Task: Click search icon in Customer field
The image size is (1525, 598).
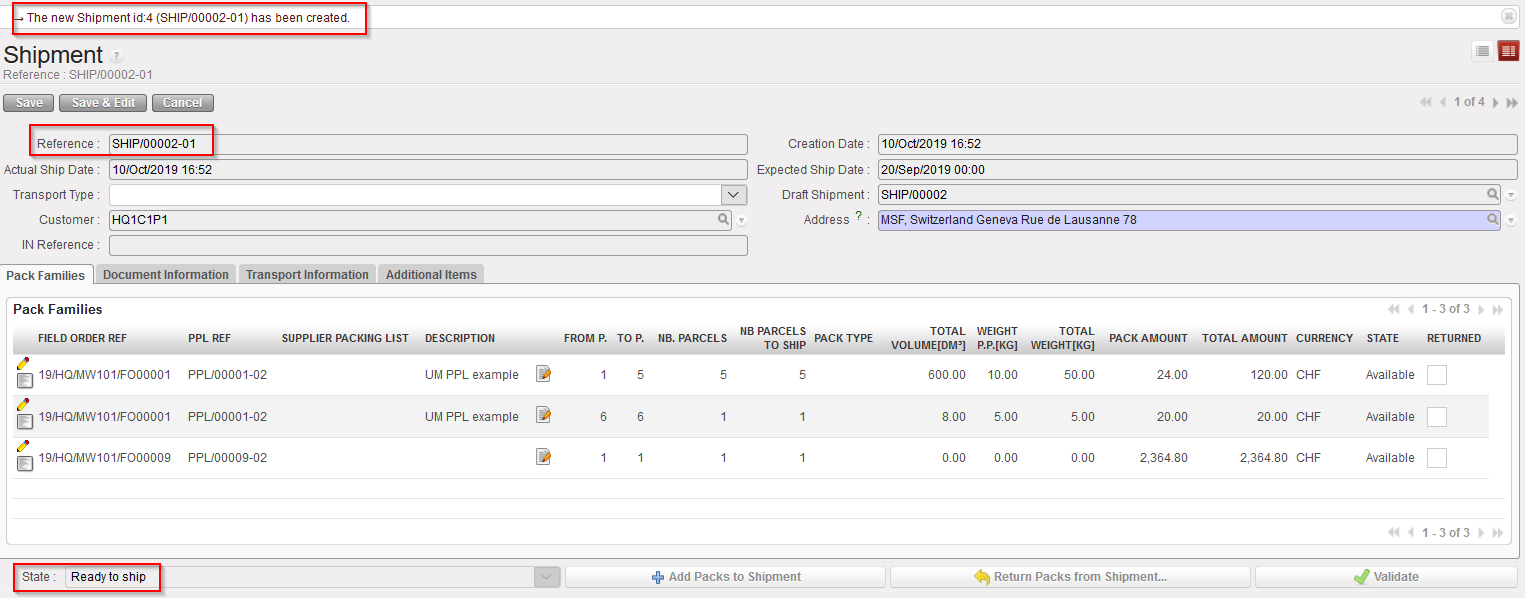Action: pyautogui.click(x=723, y=220)
